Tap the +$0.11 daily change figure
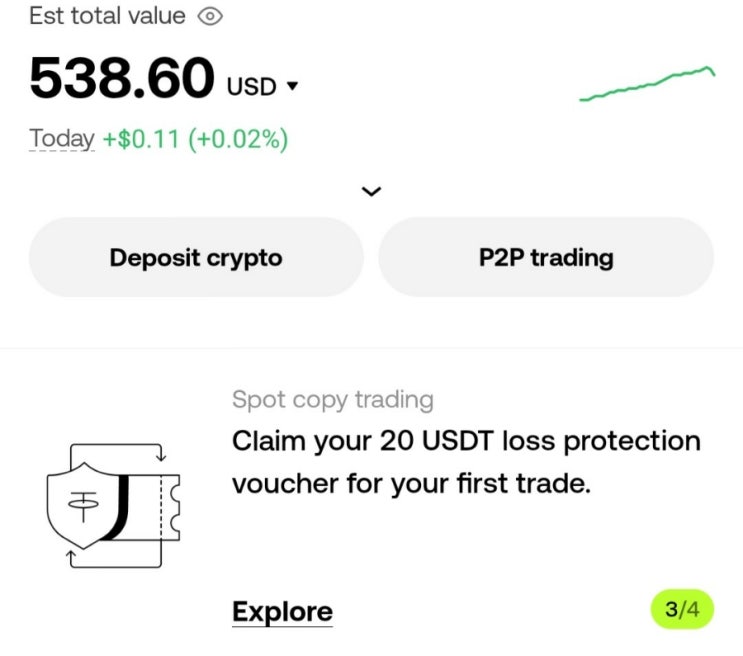The image size is (743, 656). [x=139, y=139]
